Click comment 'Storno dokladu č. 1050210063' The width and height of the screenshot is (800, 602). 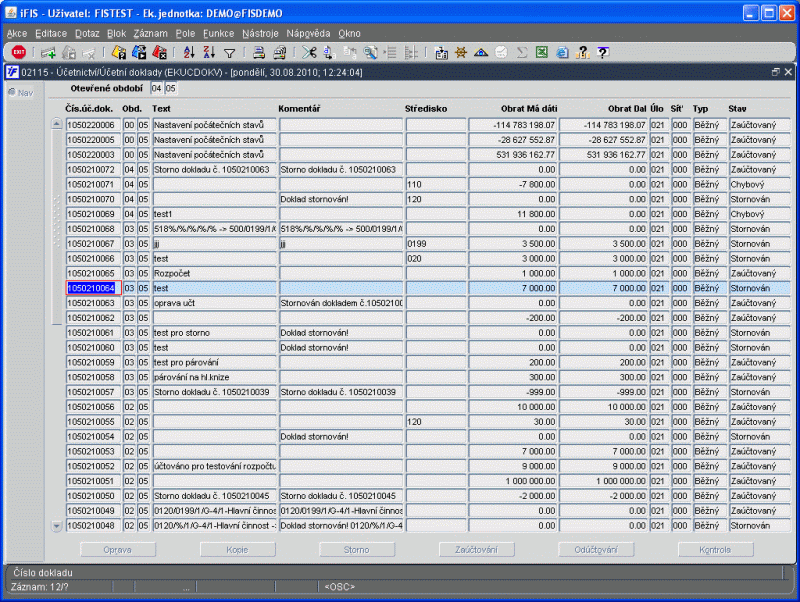coord(341,169)
